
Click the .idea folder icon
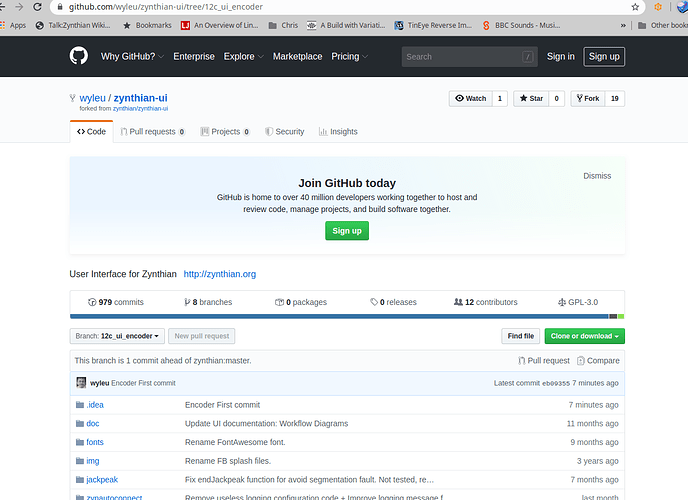pos(79,405)
